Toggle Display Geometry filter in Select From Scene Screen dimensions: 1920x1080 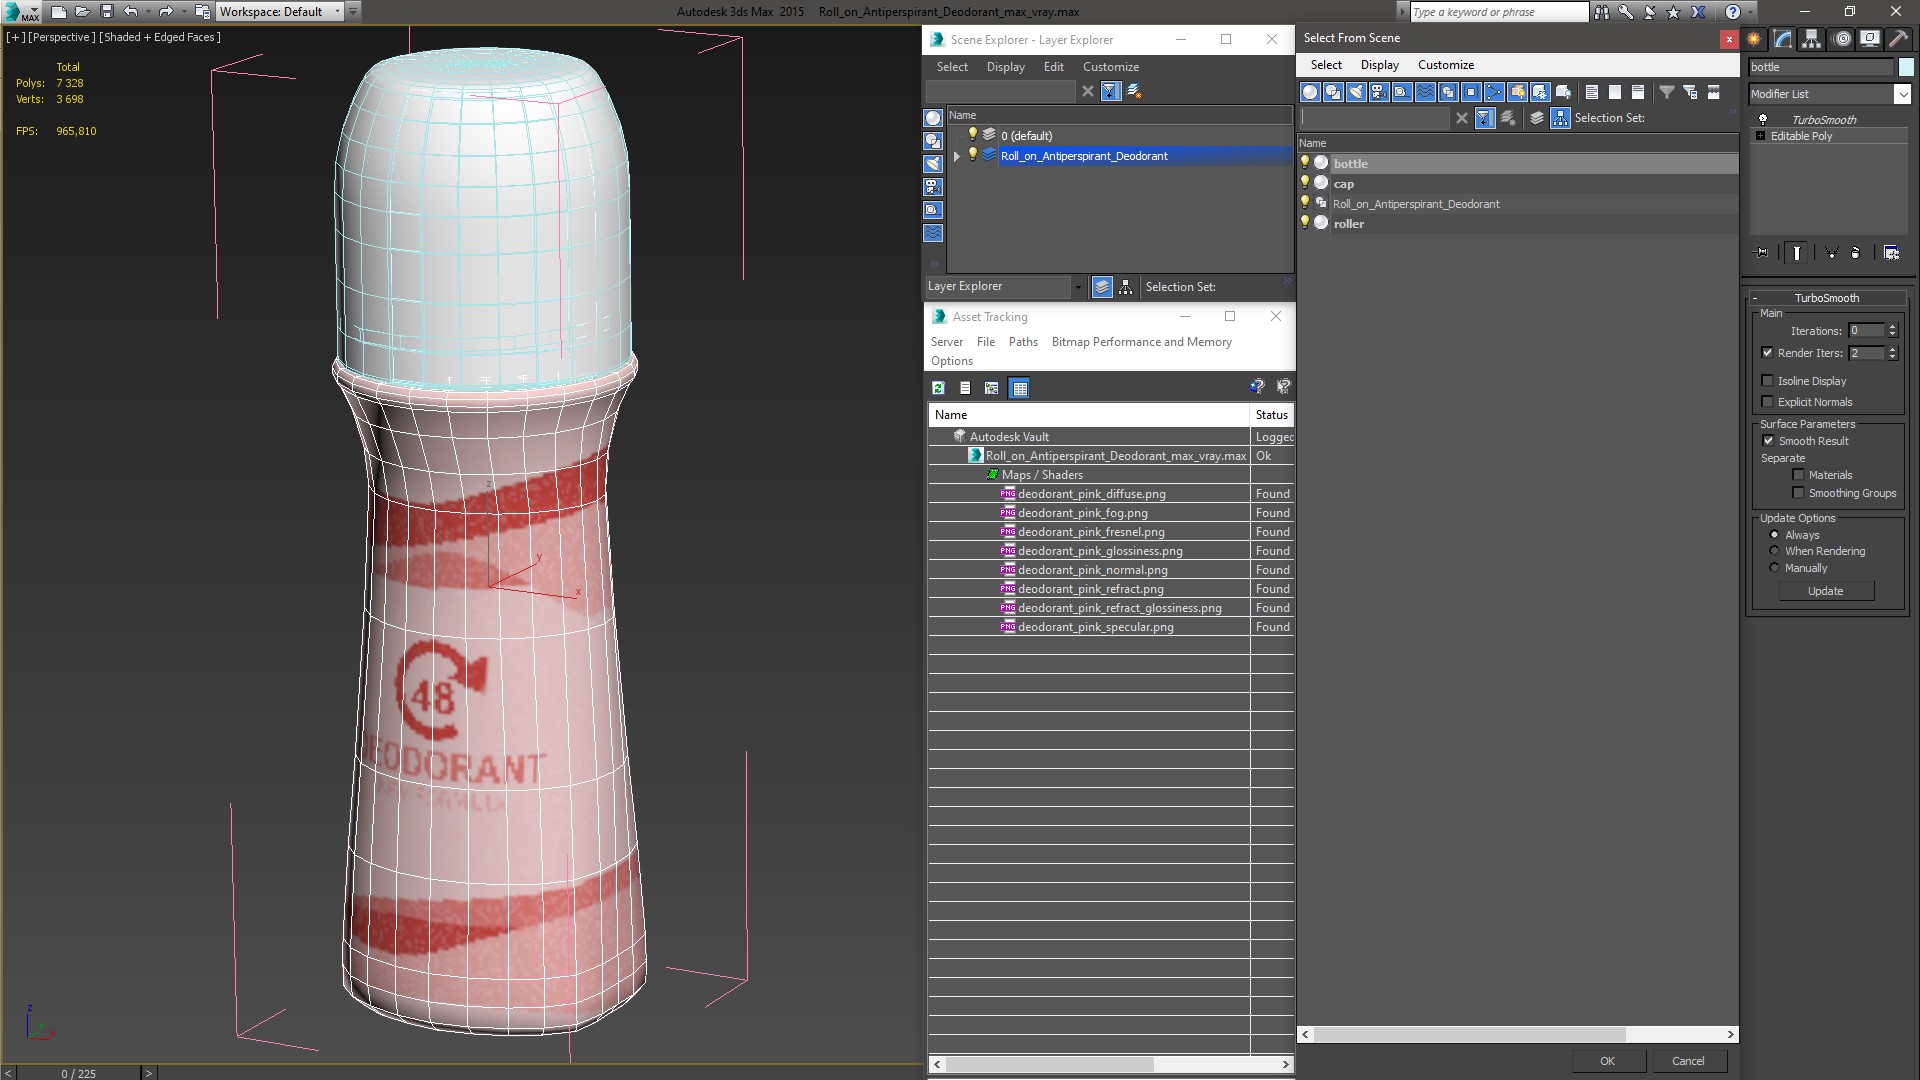[x=1310, y=92]
